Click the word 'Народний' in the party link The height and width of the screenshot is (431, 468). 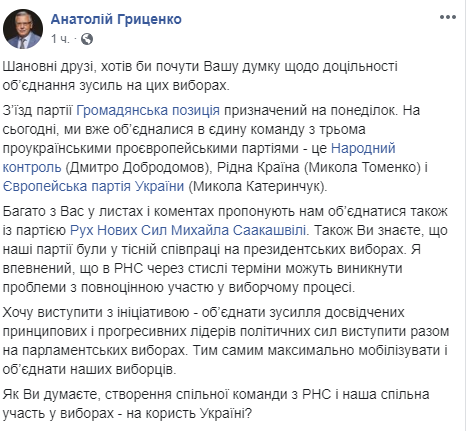coord(363,148)
